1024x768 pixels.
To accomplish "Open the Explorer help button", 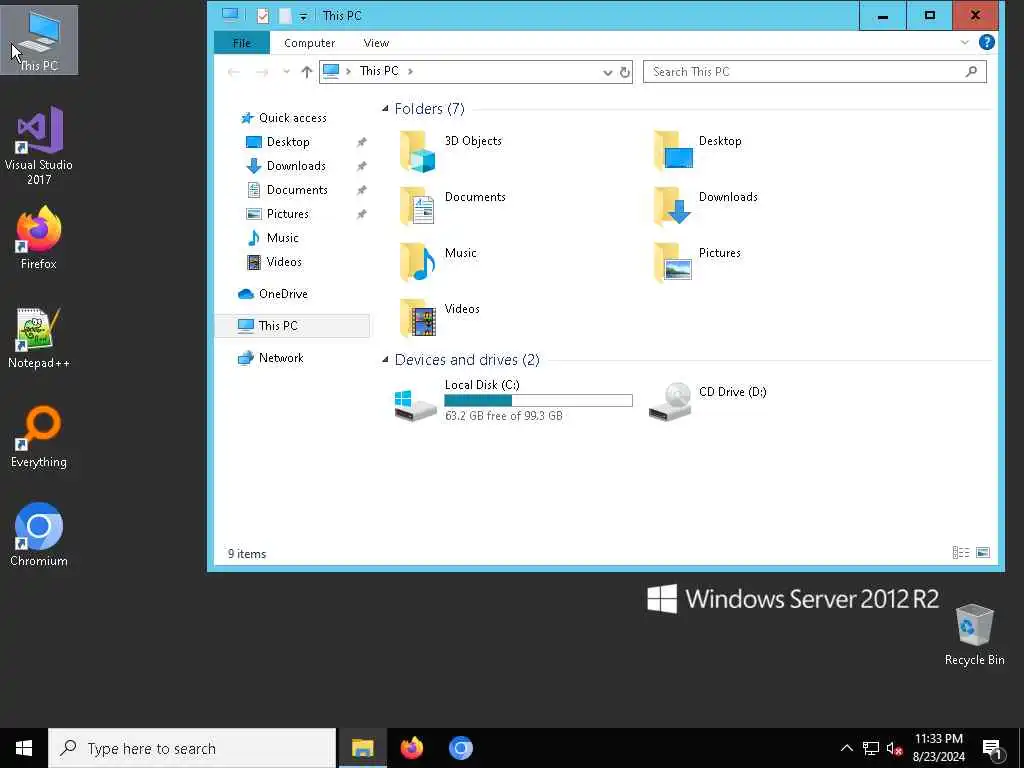I will [986, 42].
